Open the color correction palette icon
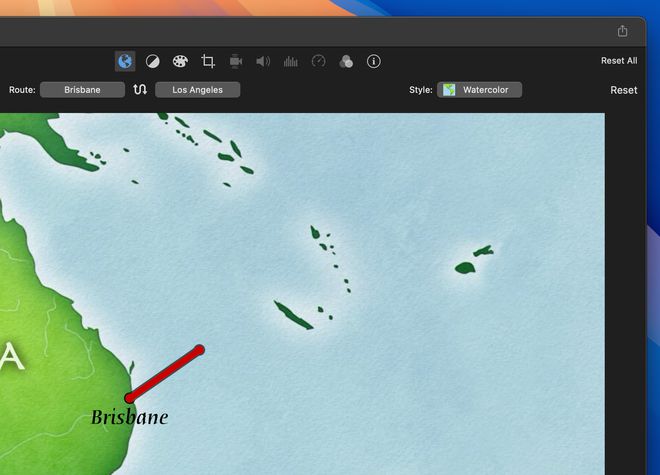 (180, 61)
